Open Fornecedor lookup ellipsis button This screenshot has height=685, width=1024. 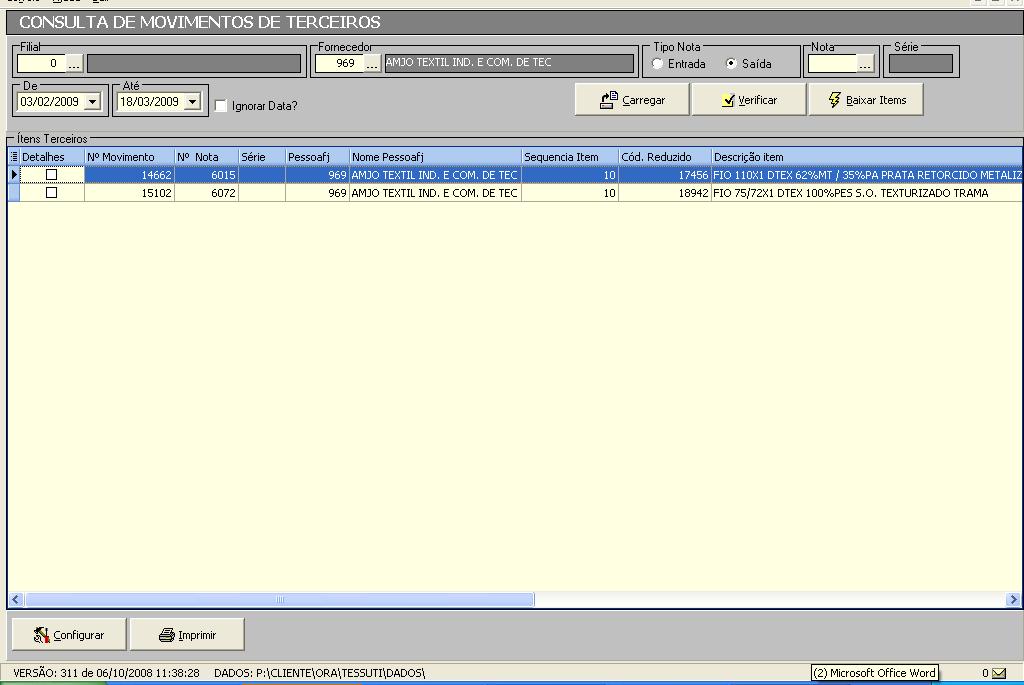[x=372, y=64]
